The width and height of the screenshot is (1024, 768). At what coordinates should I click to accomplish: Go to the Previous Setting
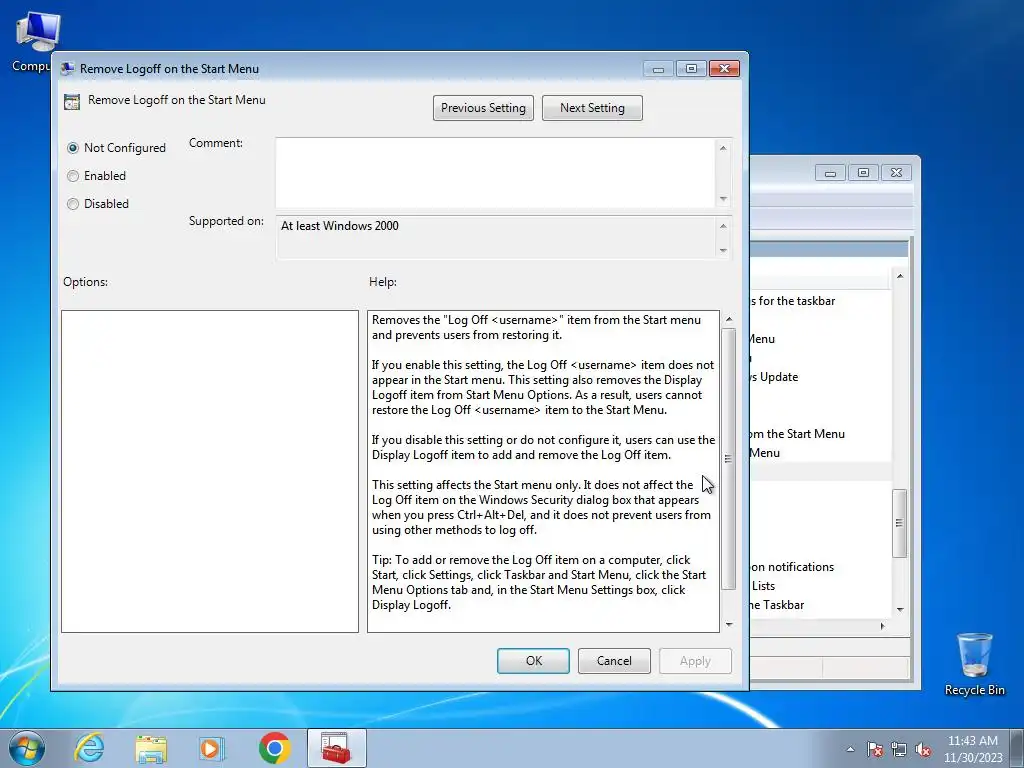click(483, 108)
